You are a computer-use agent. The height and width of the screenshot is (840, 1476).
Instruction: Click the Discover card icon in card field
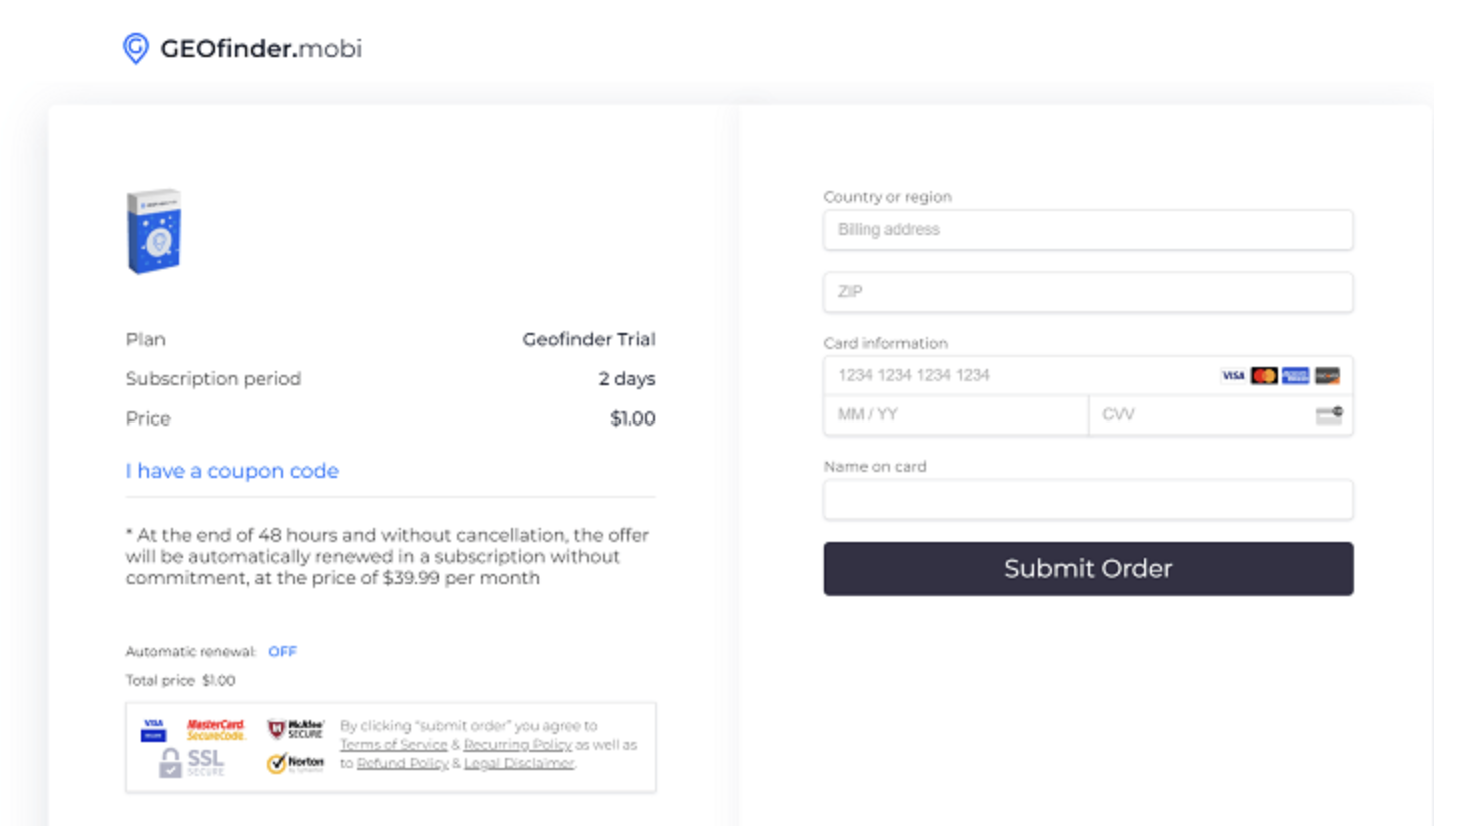coord(1327,376)
